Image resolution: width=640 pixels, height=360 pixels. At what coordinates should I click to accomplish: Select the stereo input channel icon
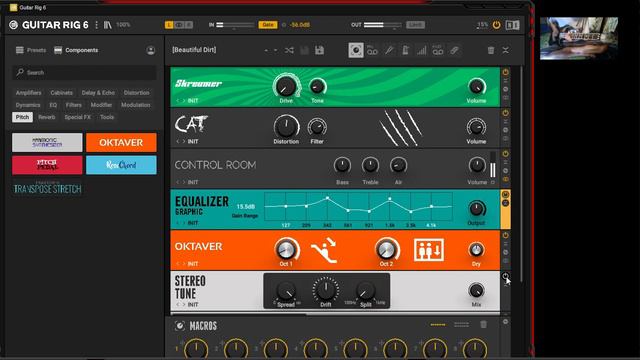point(179,25)
